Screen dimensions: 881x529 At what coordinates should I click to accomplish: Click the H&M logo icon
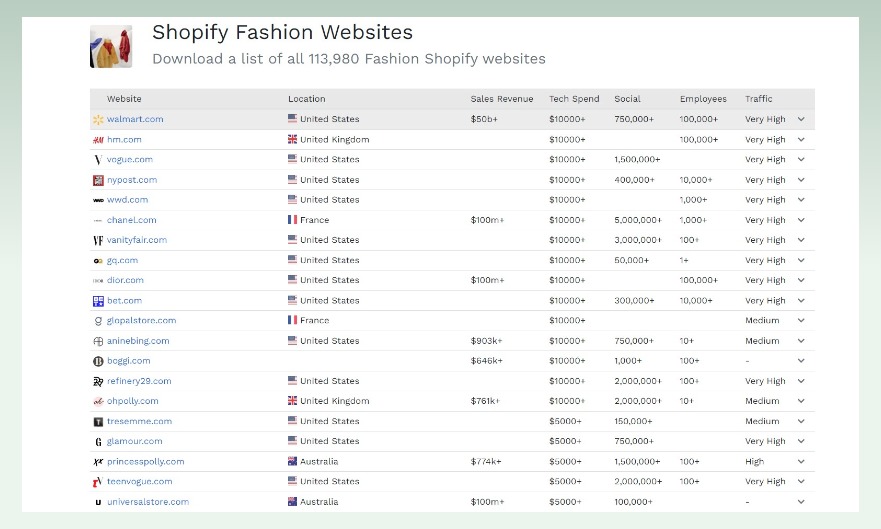point(98,140)
